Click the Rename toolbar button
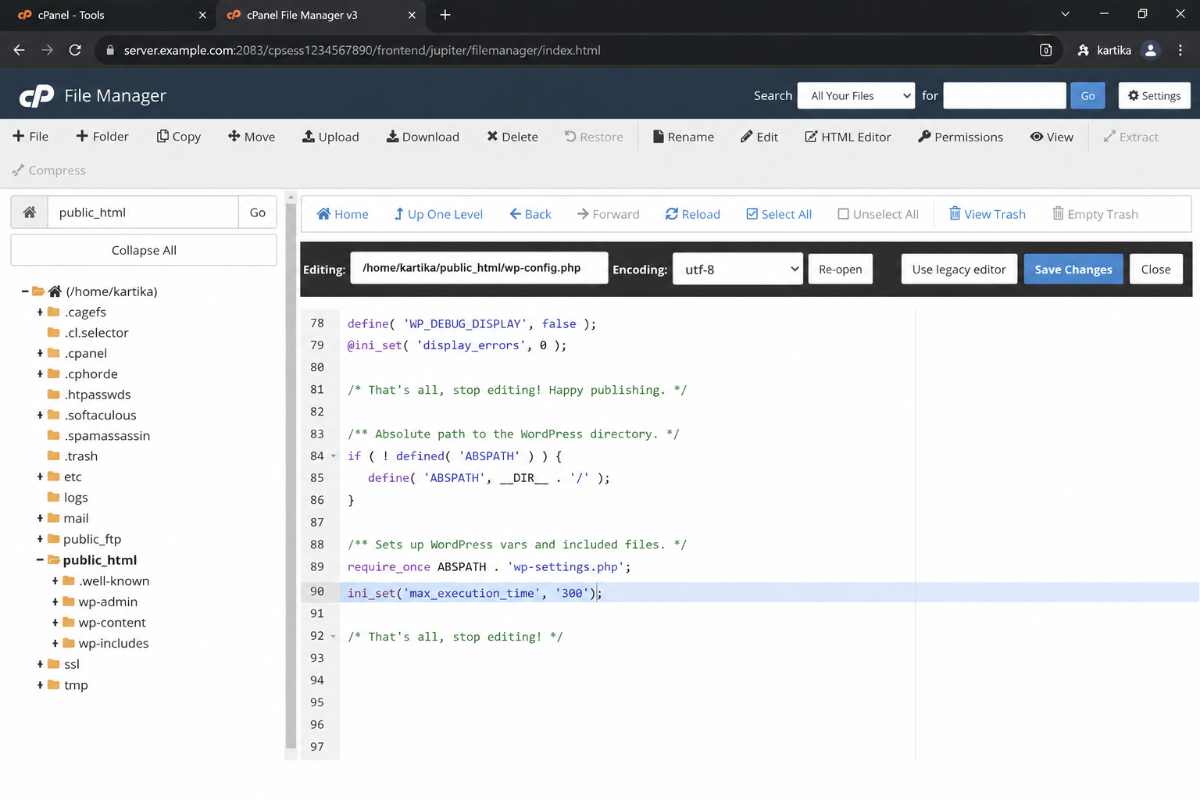Viewport: 1200px width, 800px height. click(683, 137)
